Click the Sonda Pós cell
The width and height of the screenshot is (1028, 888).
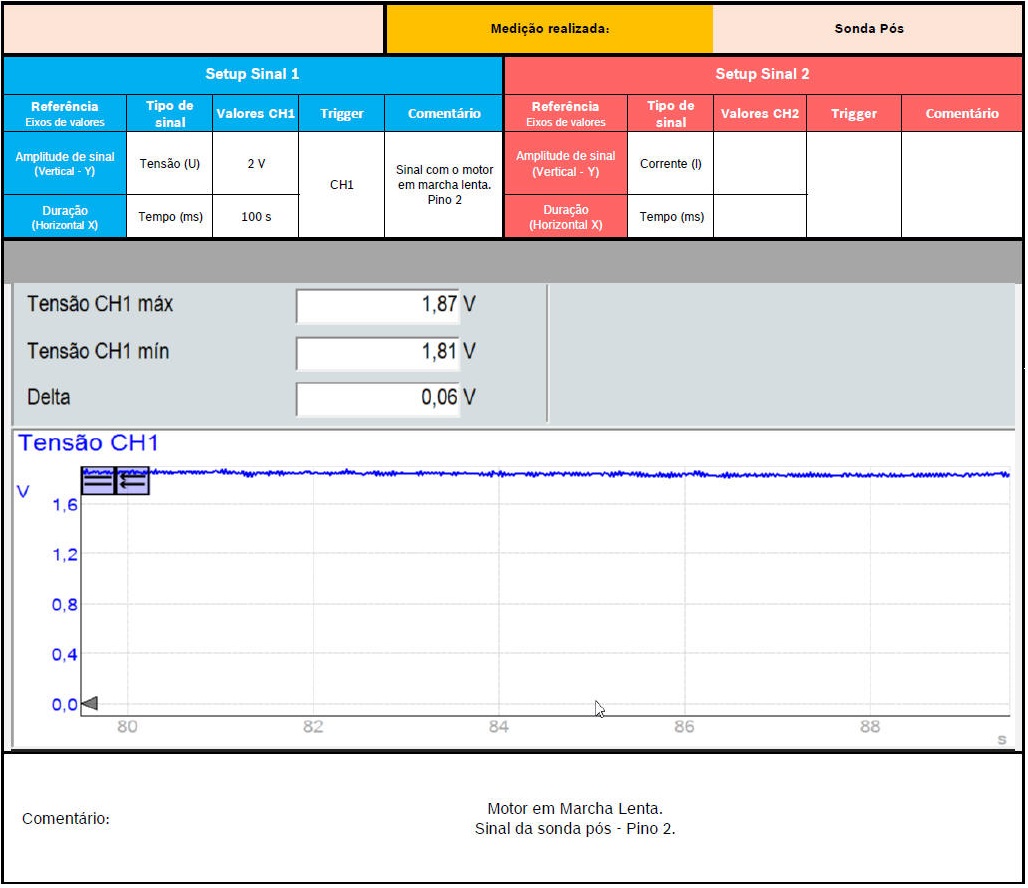pyautogui.click(x=868, y=29)
